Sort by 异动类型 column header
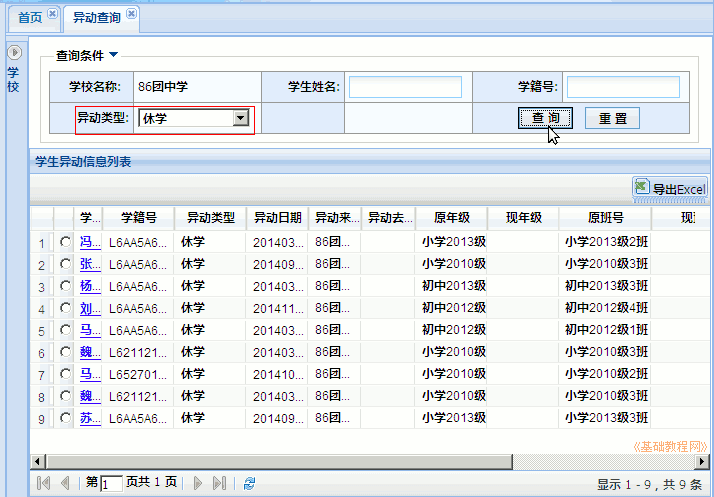This screenshot has height=497, width=714. pyautogui.click(x=210, y=218)
